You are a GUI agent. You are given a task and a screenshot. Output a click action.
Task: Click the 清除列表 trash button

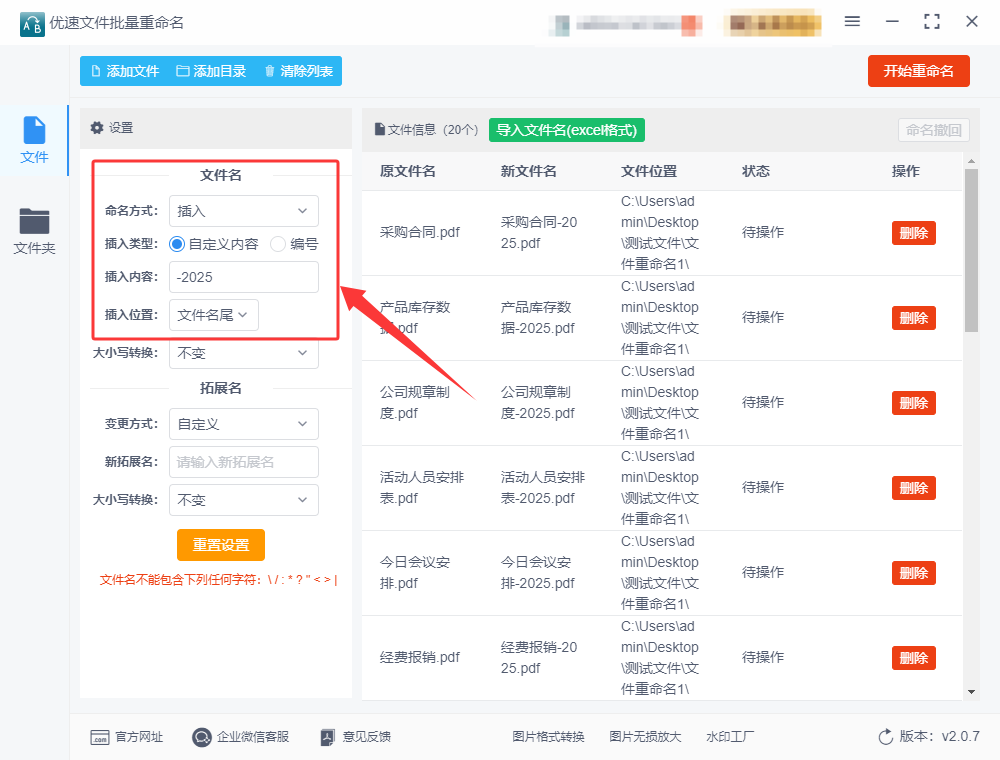pos(298,71)
